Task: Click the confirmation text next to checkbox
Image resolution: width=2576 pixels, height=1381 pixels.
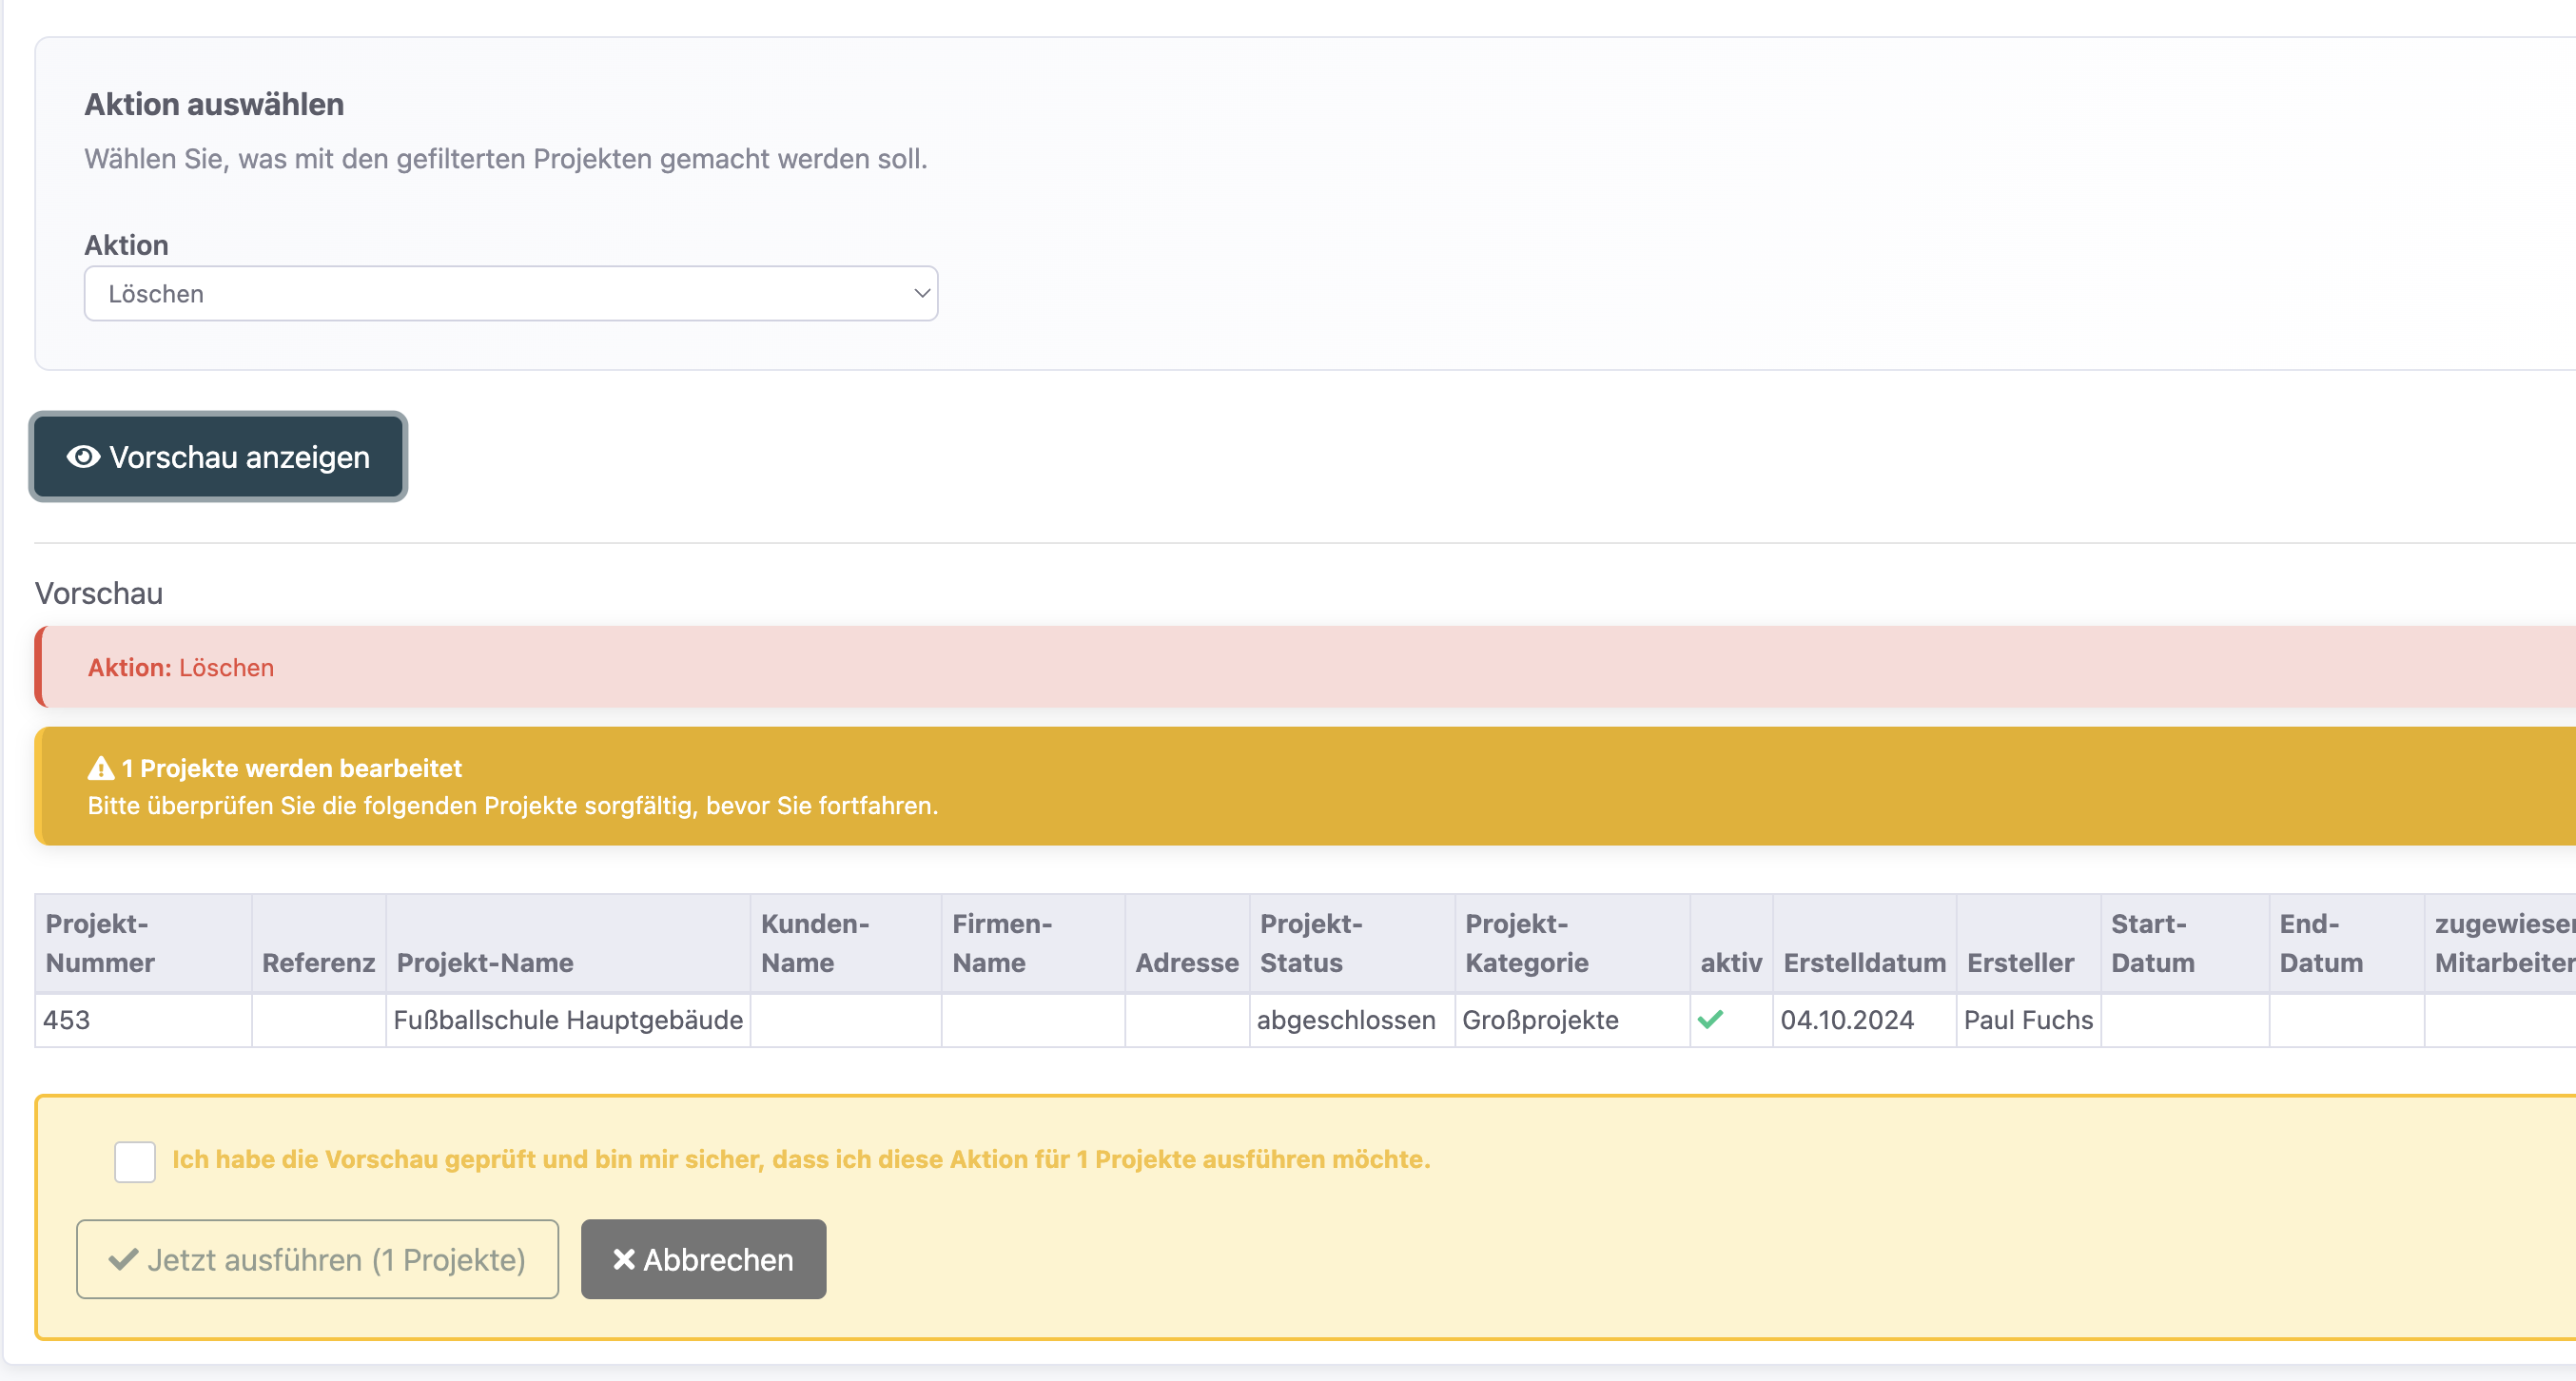Action: 800,1159
